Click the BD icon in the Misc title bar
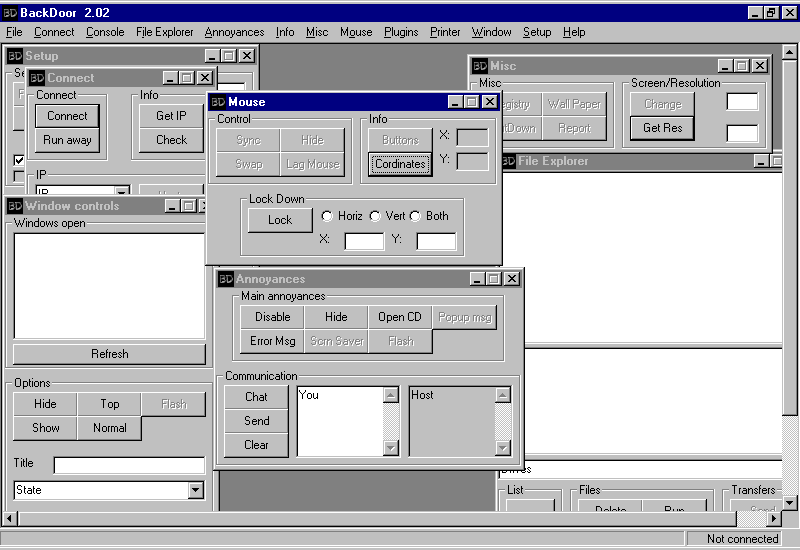 (479, 66)
